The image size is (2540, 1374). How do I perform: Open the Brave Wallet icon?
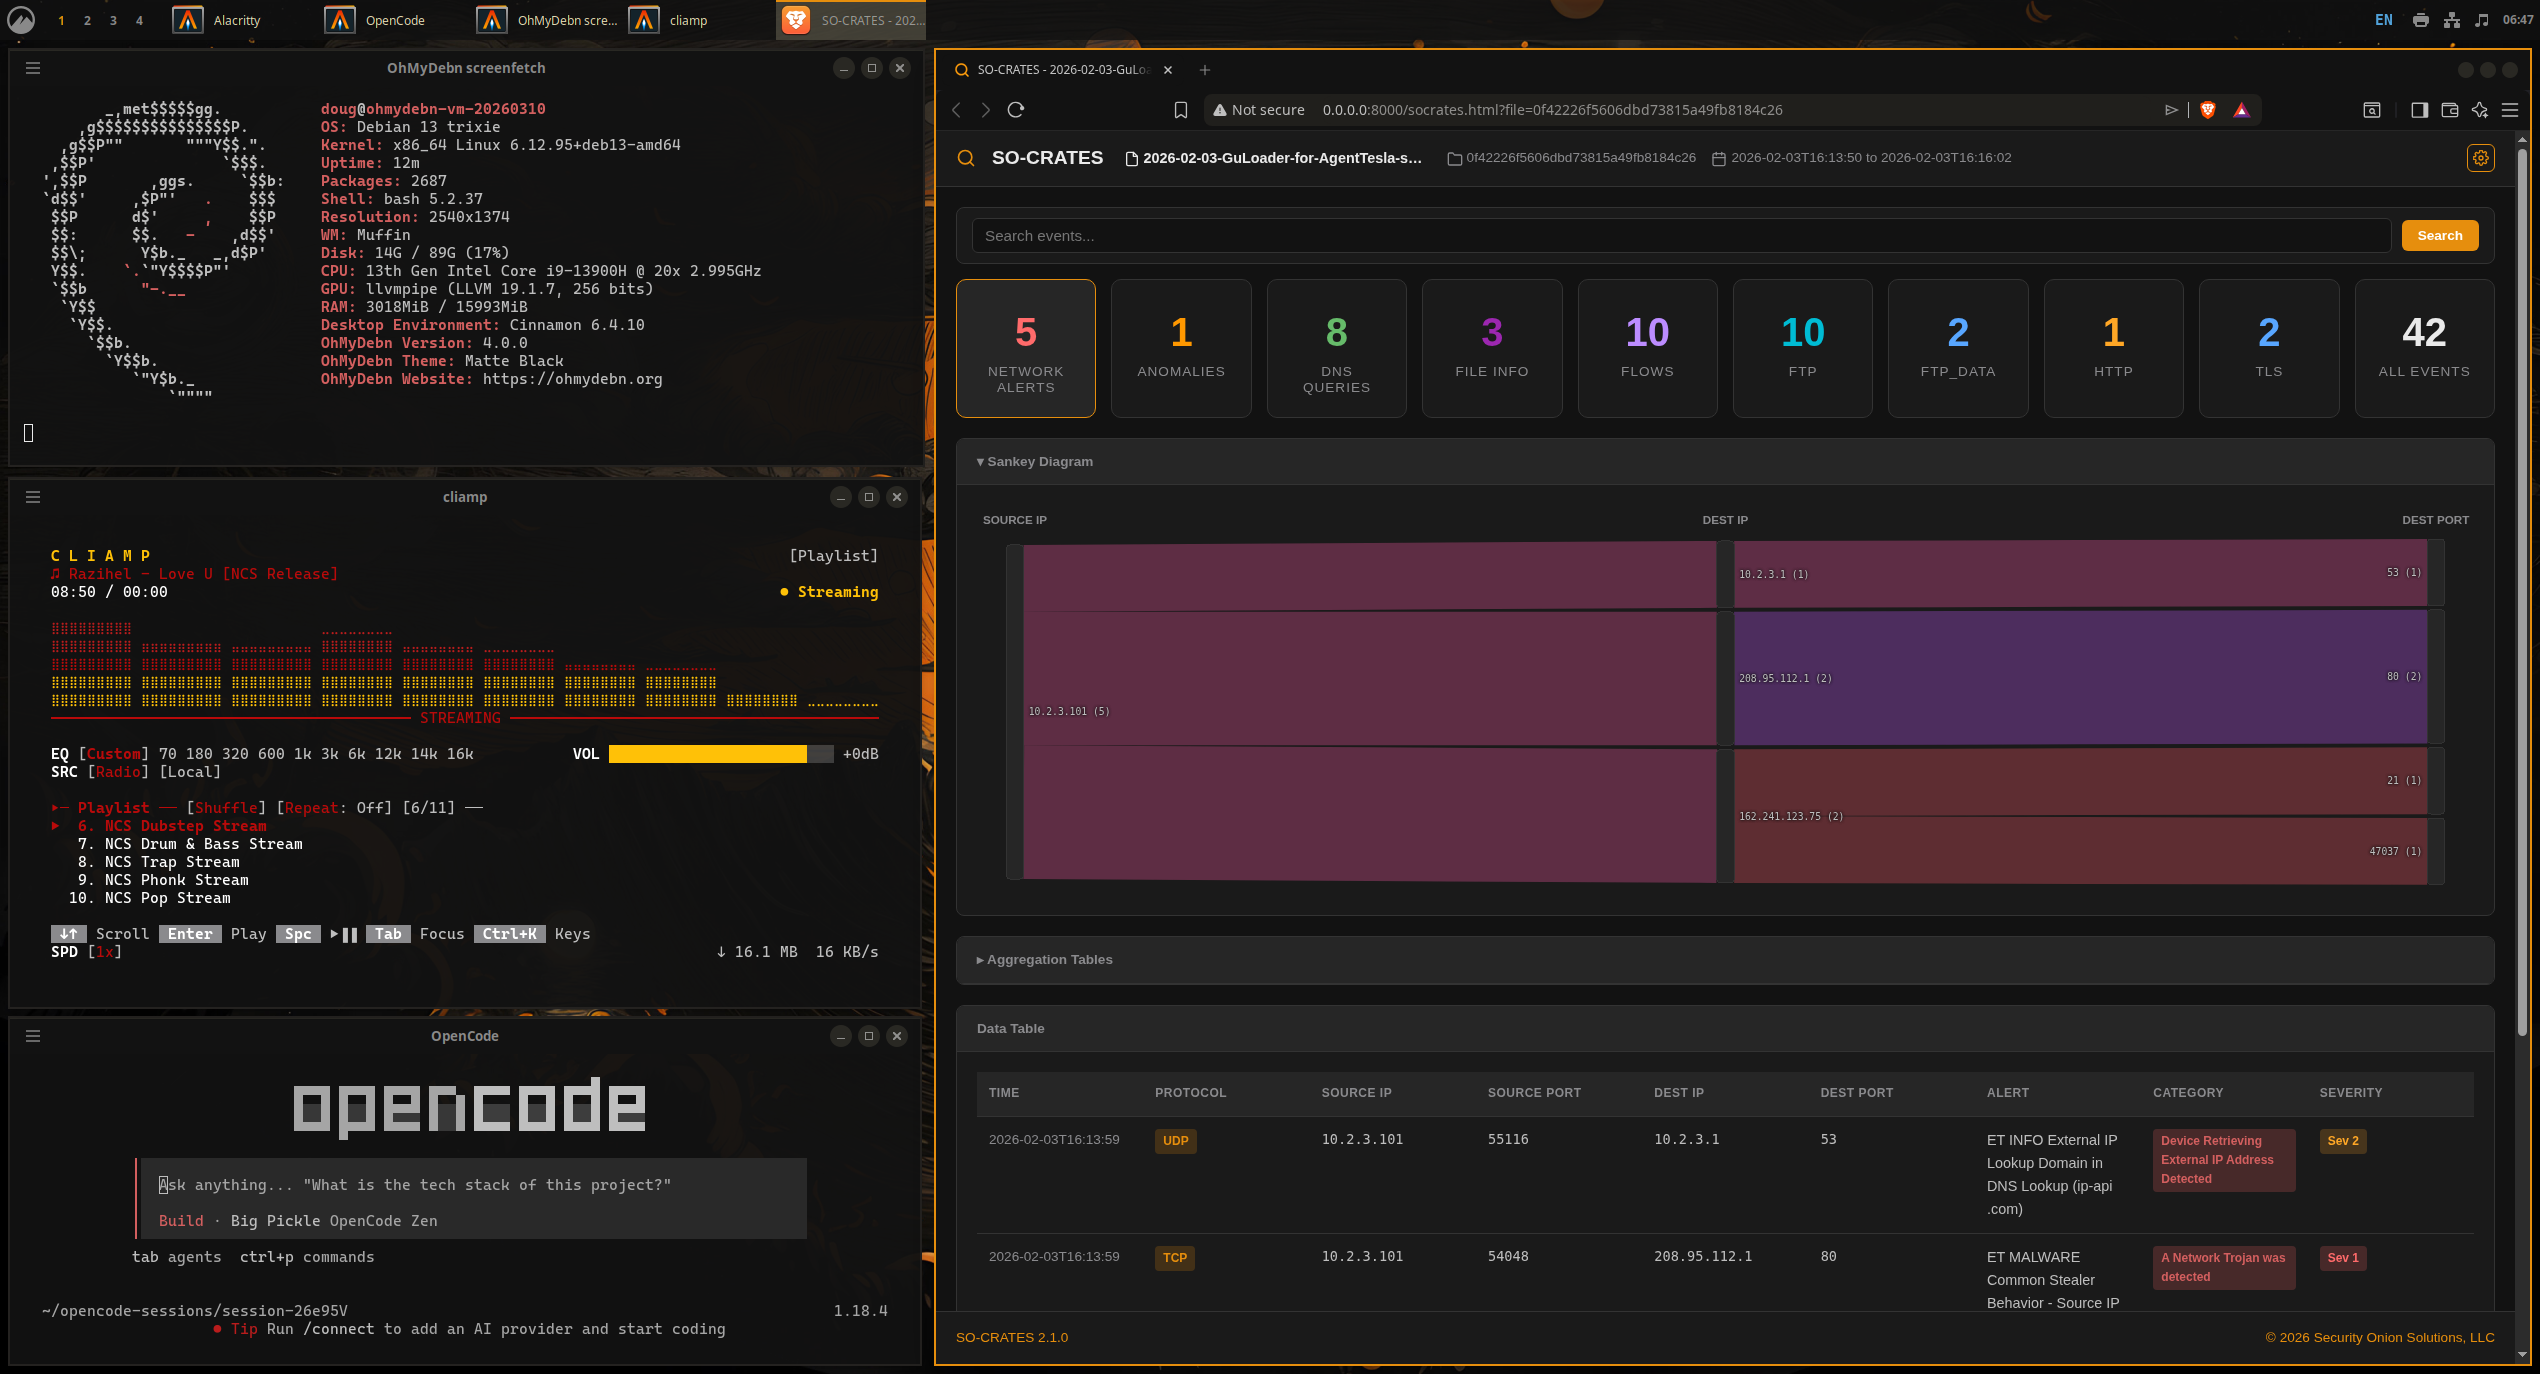(x=2450, y=110)
